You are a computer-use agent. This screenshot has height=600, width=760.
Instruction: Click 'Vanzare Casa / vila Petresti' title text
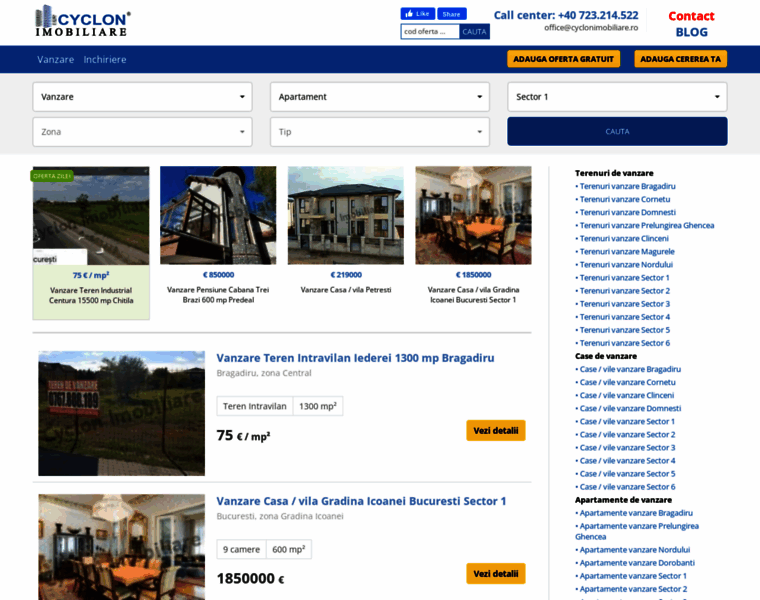click(346, 290)
